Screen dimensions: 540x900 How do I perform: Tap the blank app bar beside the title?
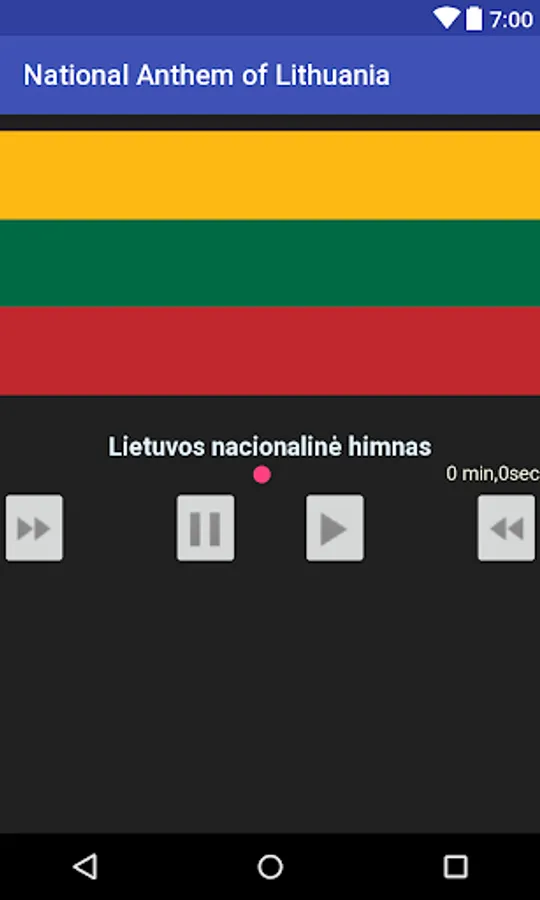click(465, 75)
